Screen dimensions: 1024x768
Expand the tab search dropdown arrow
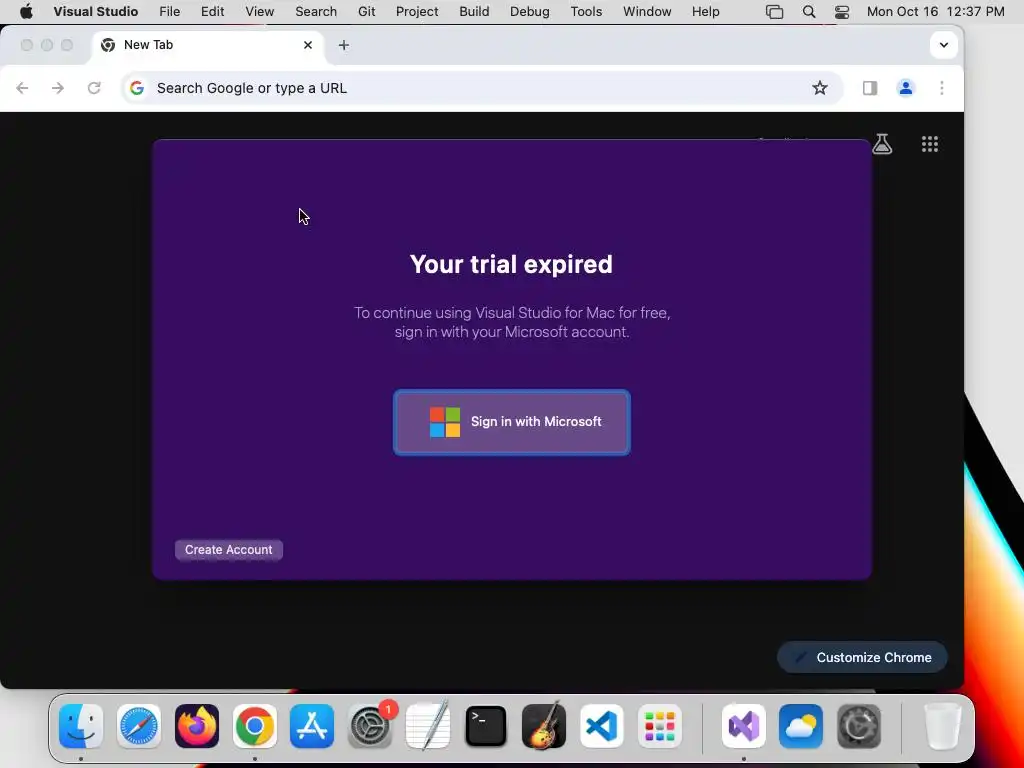click(x=944, y=45)
